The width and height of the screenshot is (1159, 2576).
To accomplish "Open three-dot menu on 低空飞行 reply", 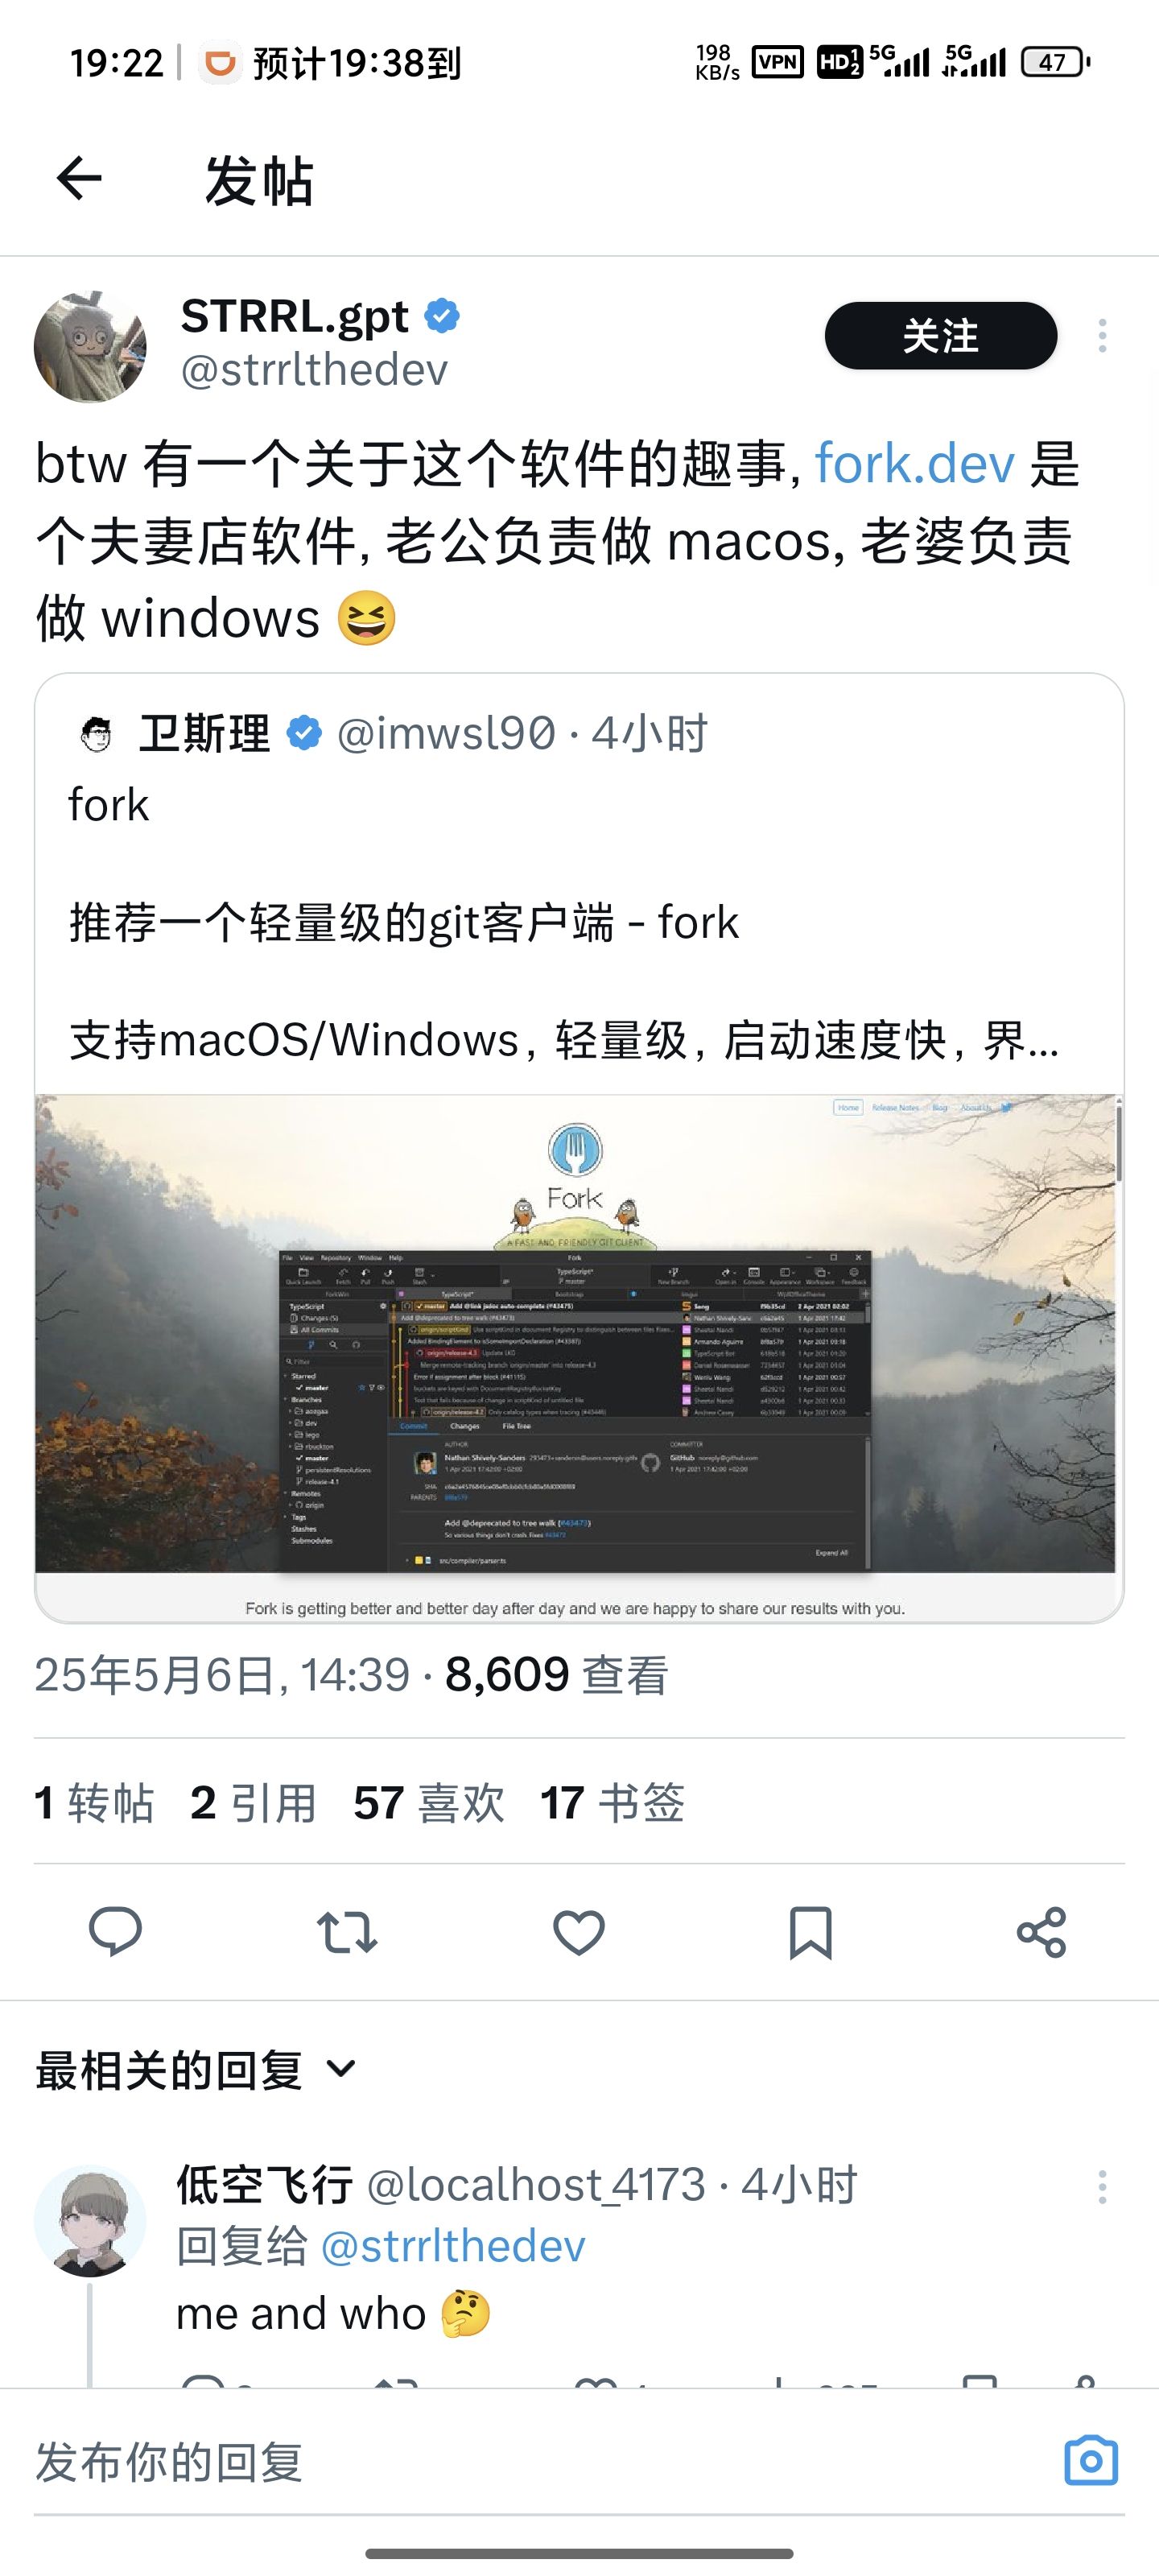I will pyautogui.click(x=1102, y=2186).
